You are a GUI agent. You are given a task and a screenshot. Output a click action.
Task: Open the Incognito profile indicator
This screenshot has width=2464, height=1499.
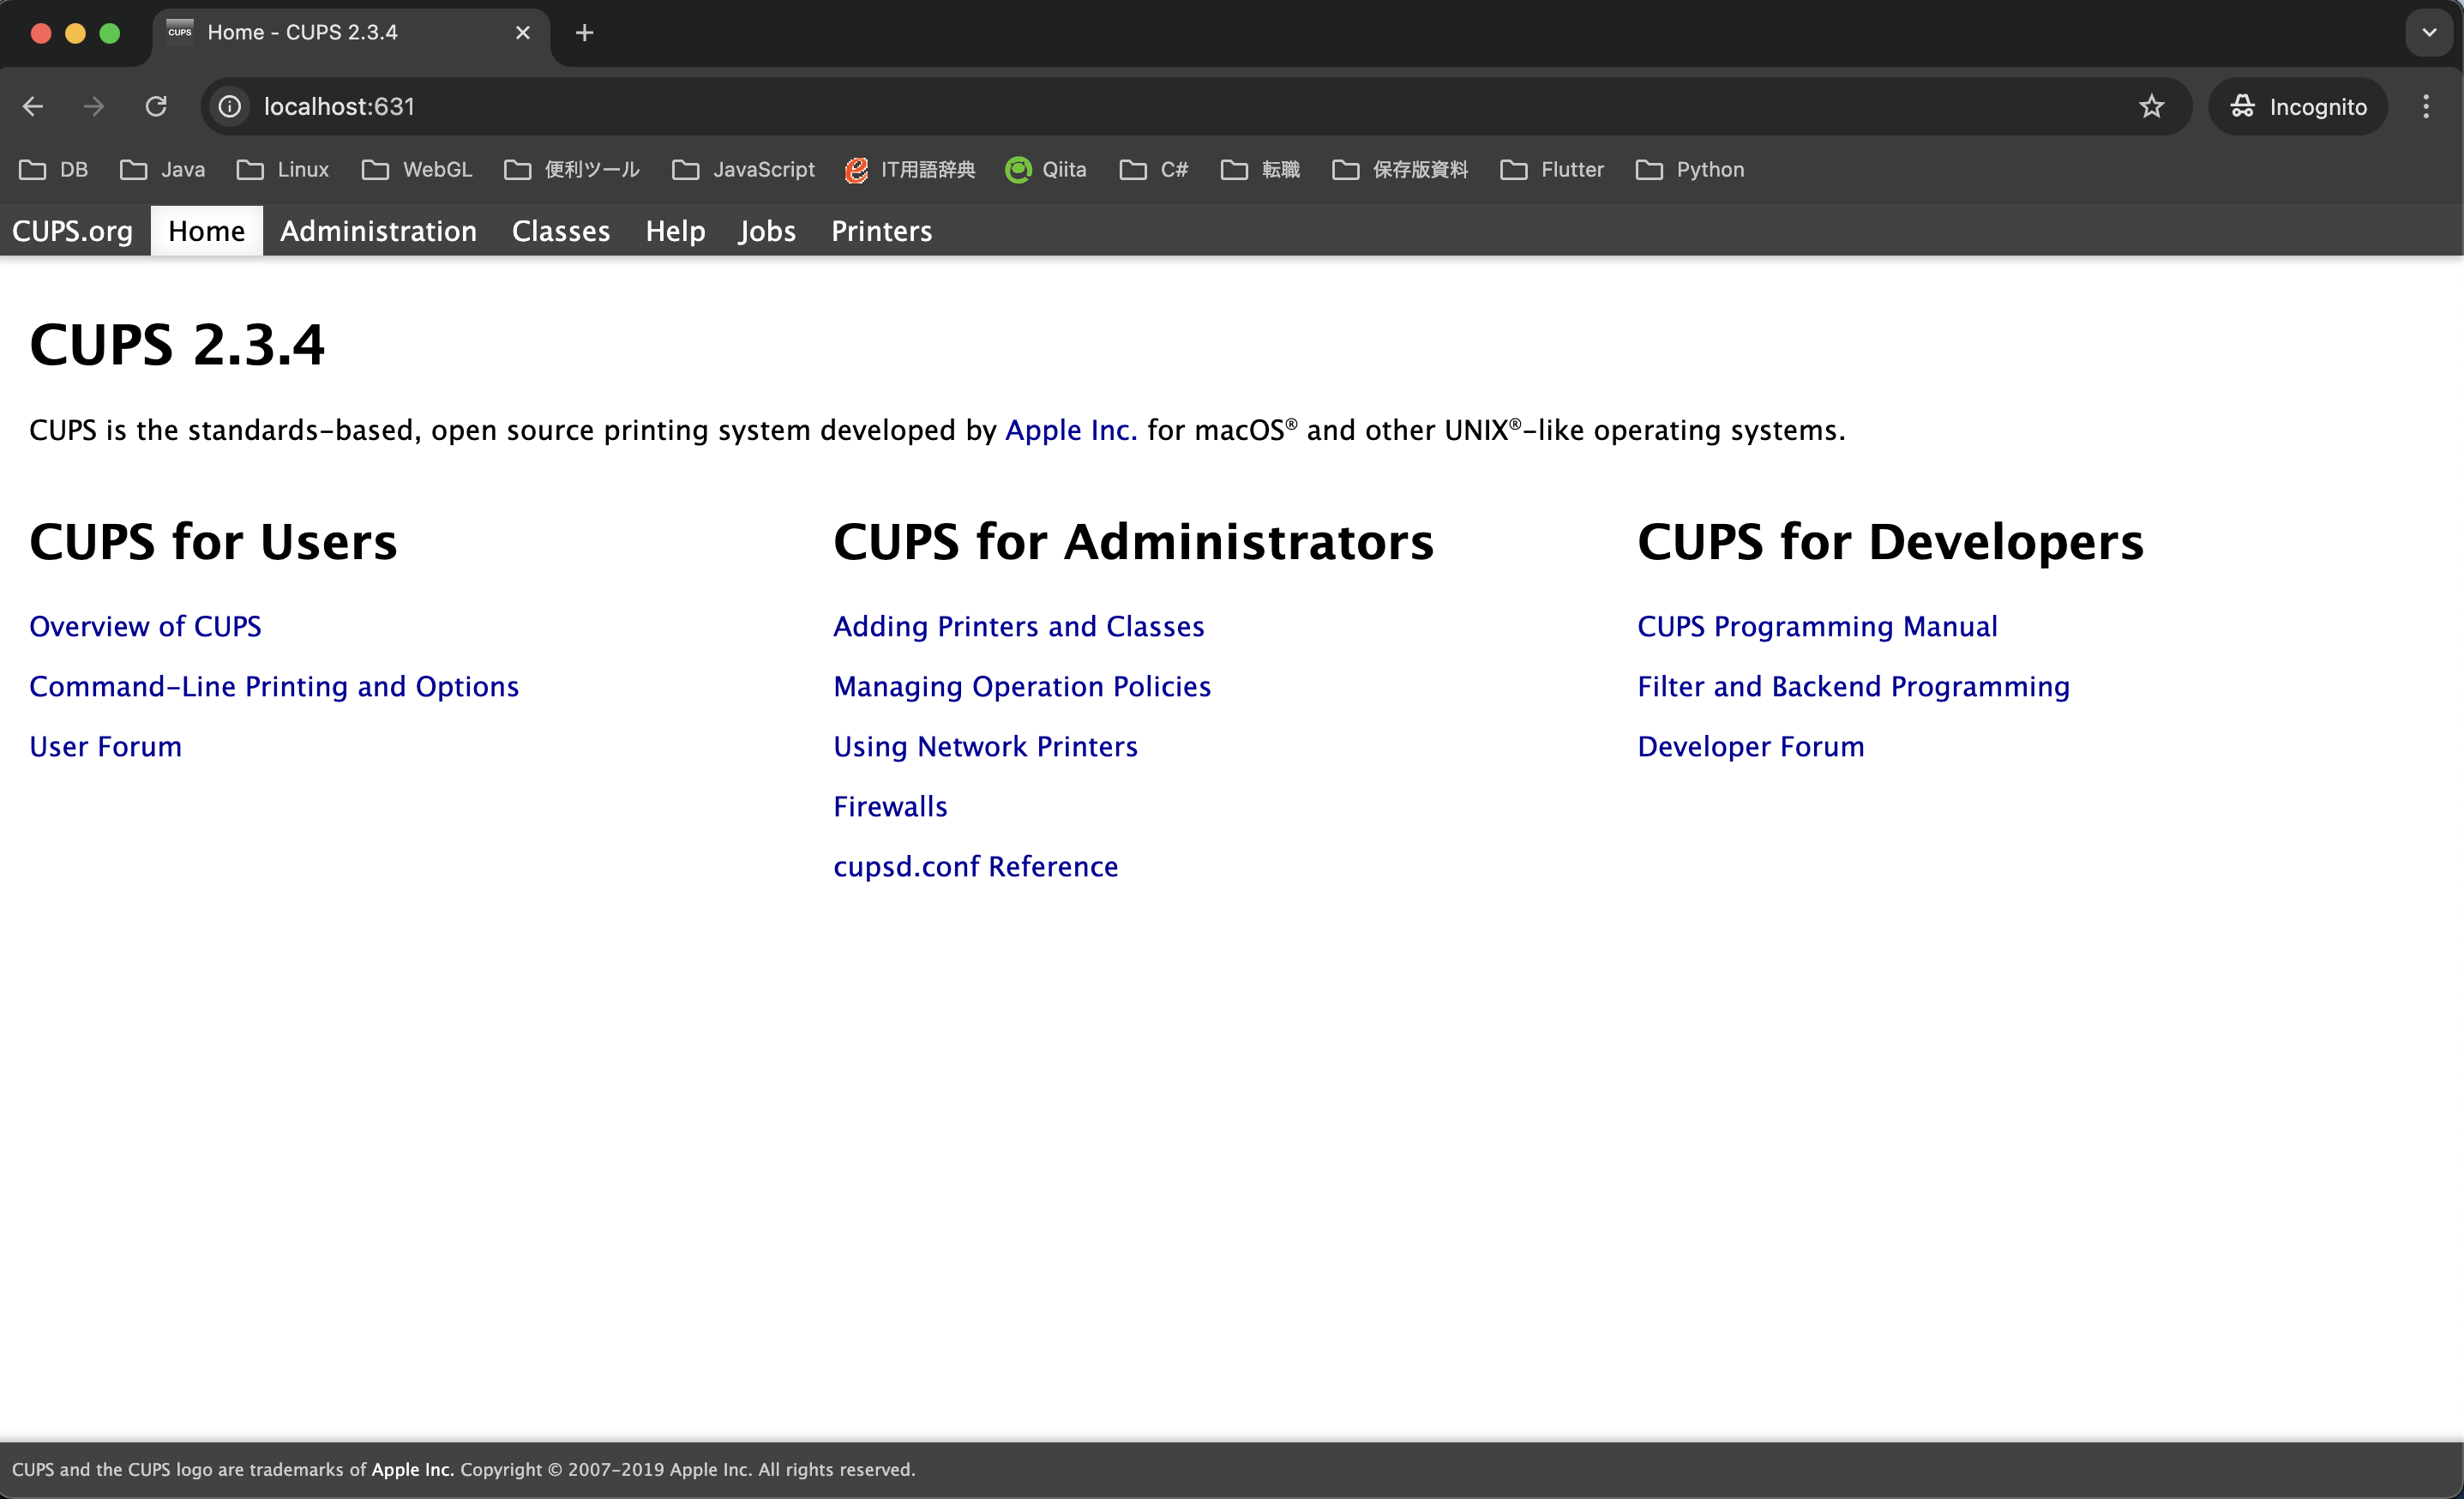2297,106
